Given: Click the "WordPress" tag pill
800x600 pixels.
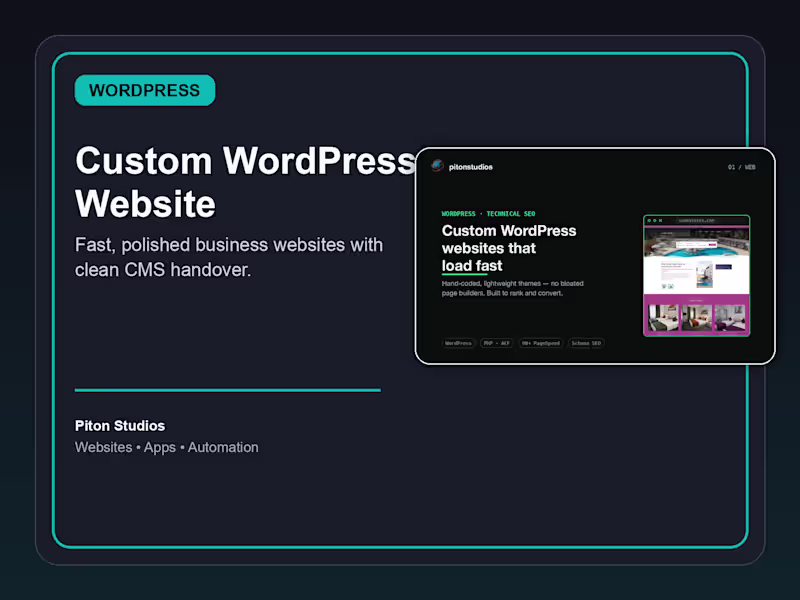Looking at the screenshot, I should [x=458, y=343].
